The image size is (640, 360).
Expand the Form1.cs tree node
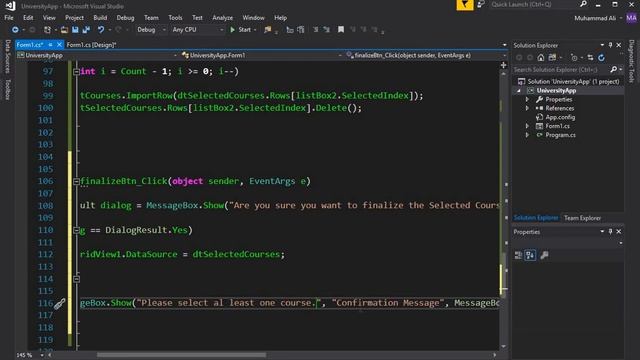coord(527,126)
